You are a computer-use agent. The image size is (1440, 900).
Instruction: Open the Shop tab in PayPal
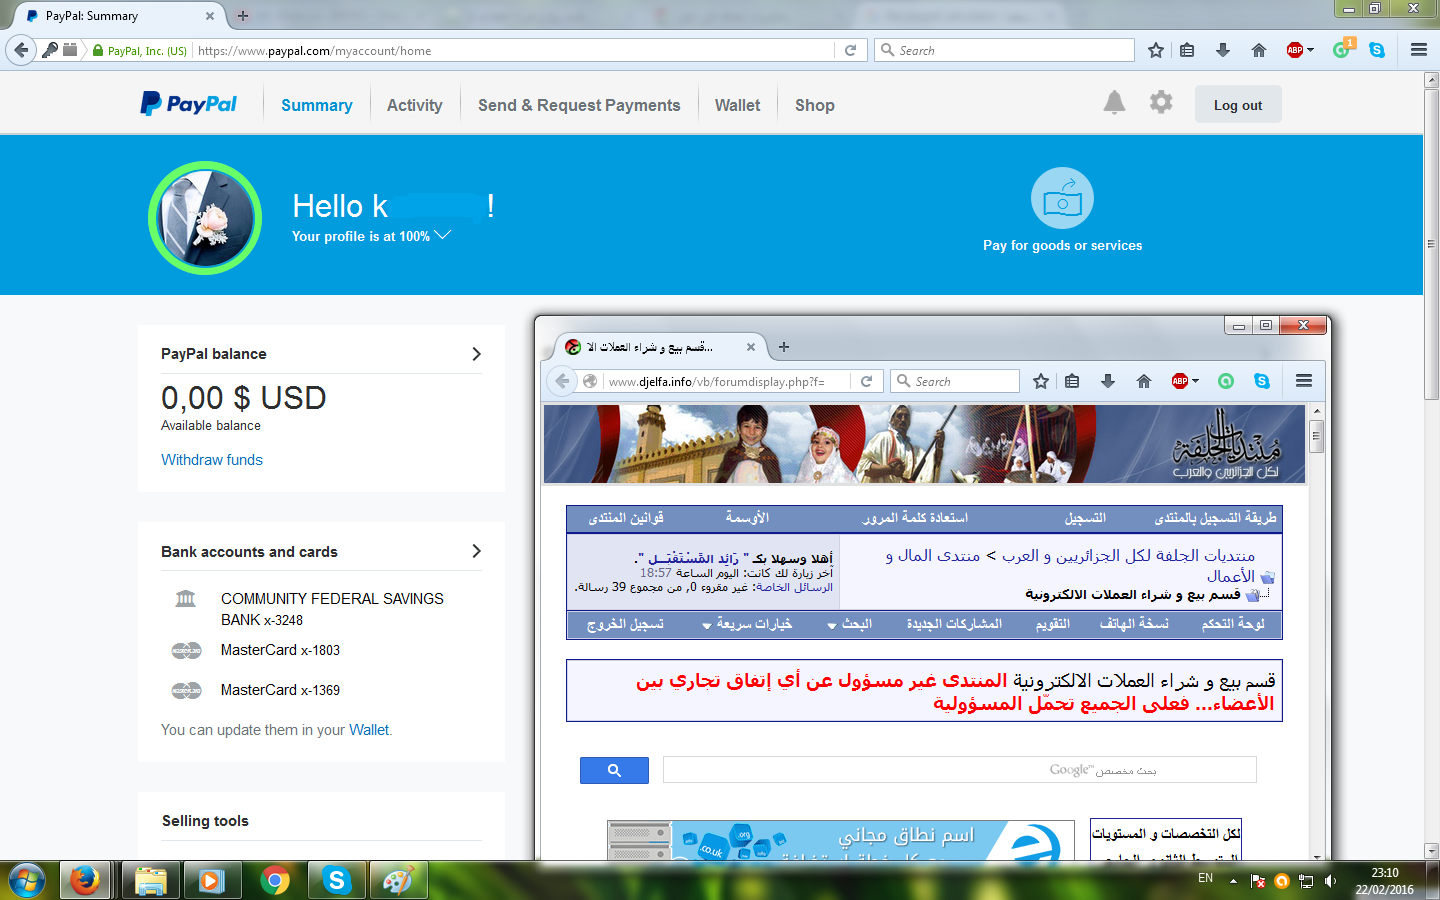click(814, 105)
